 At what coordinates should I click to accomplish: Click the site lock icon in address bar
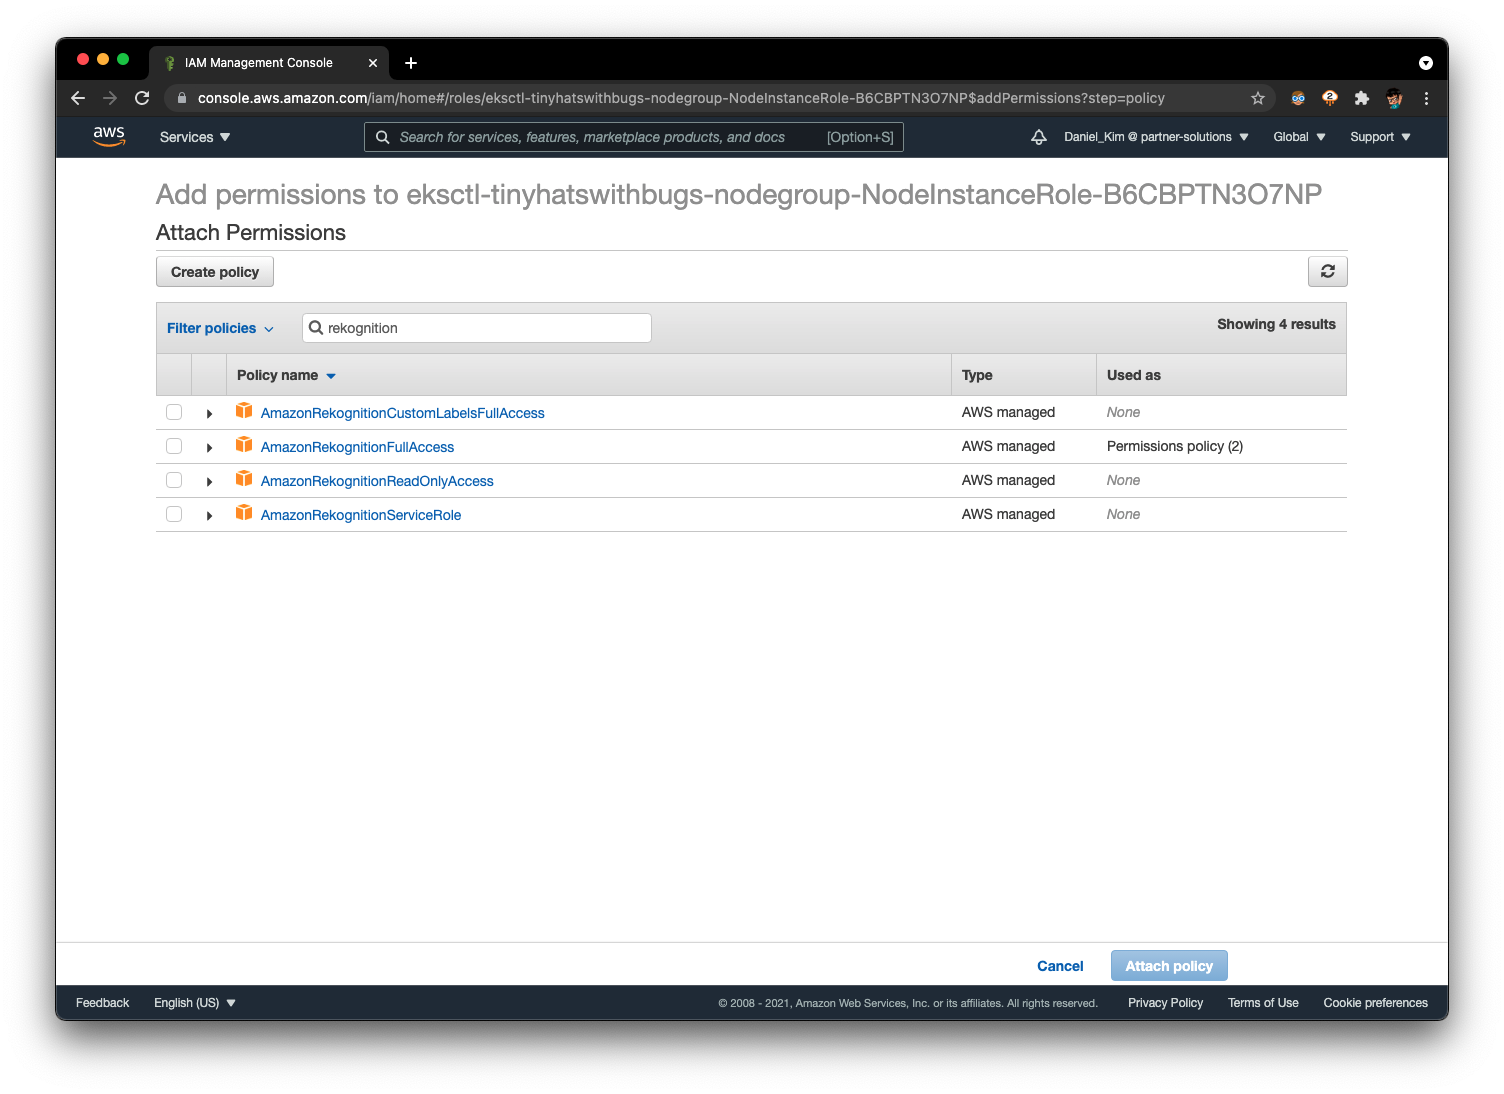(x=181, y=98)
